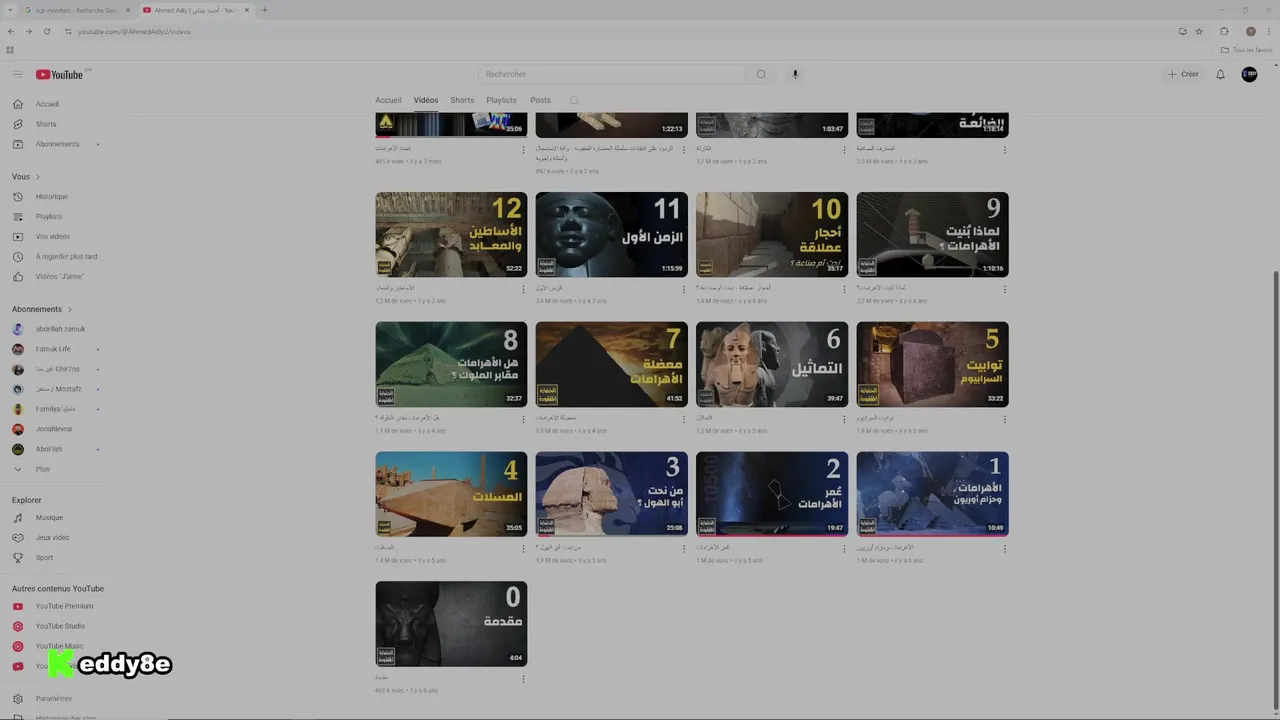Open the YouTube guide hamburger menu

[x=17, y=74]
